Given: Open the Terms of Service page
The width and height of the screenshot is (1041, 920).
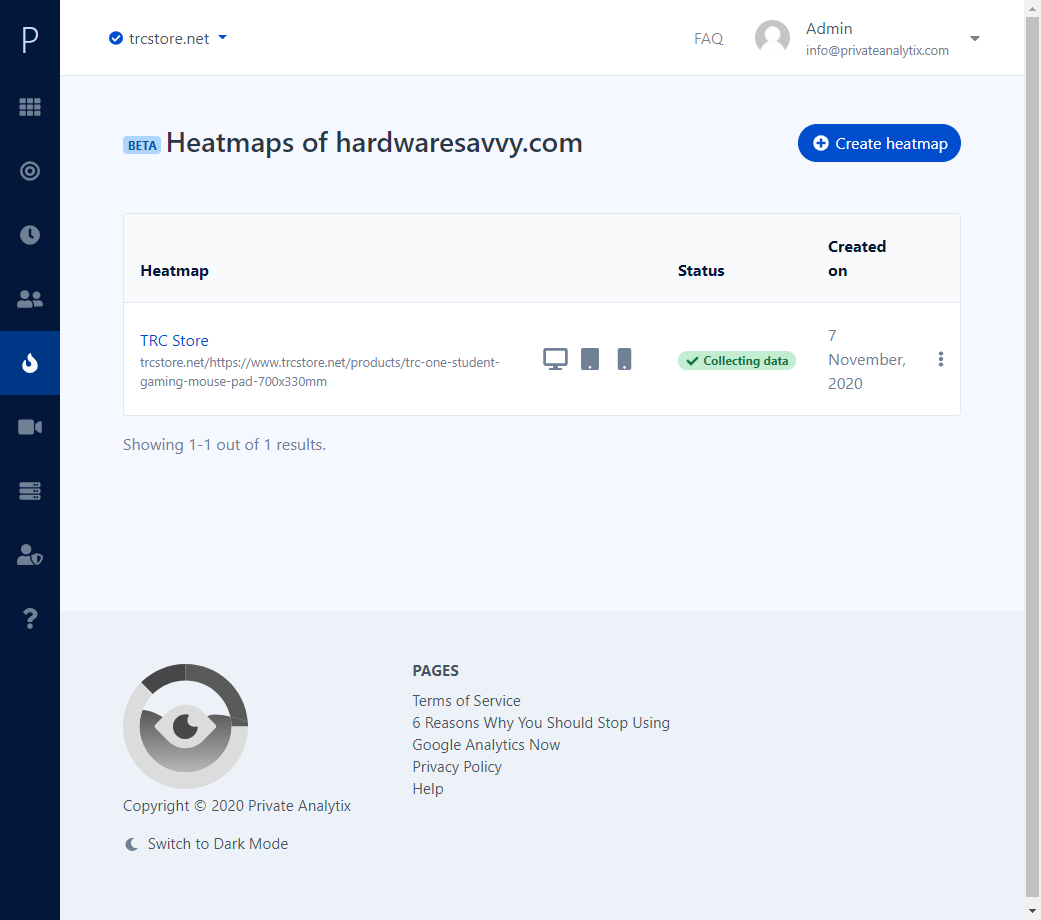Looking at the screenshot, I should [466, 701].
